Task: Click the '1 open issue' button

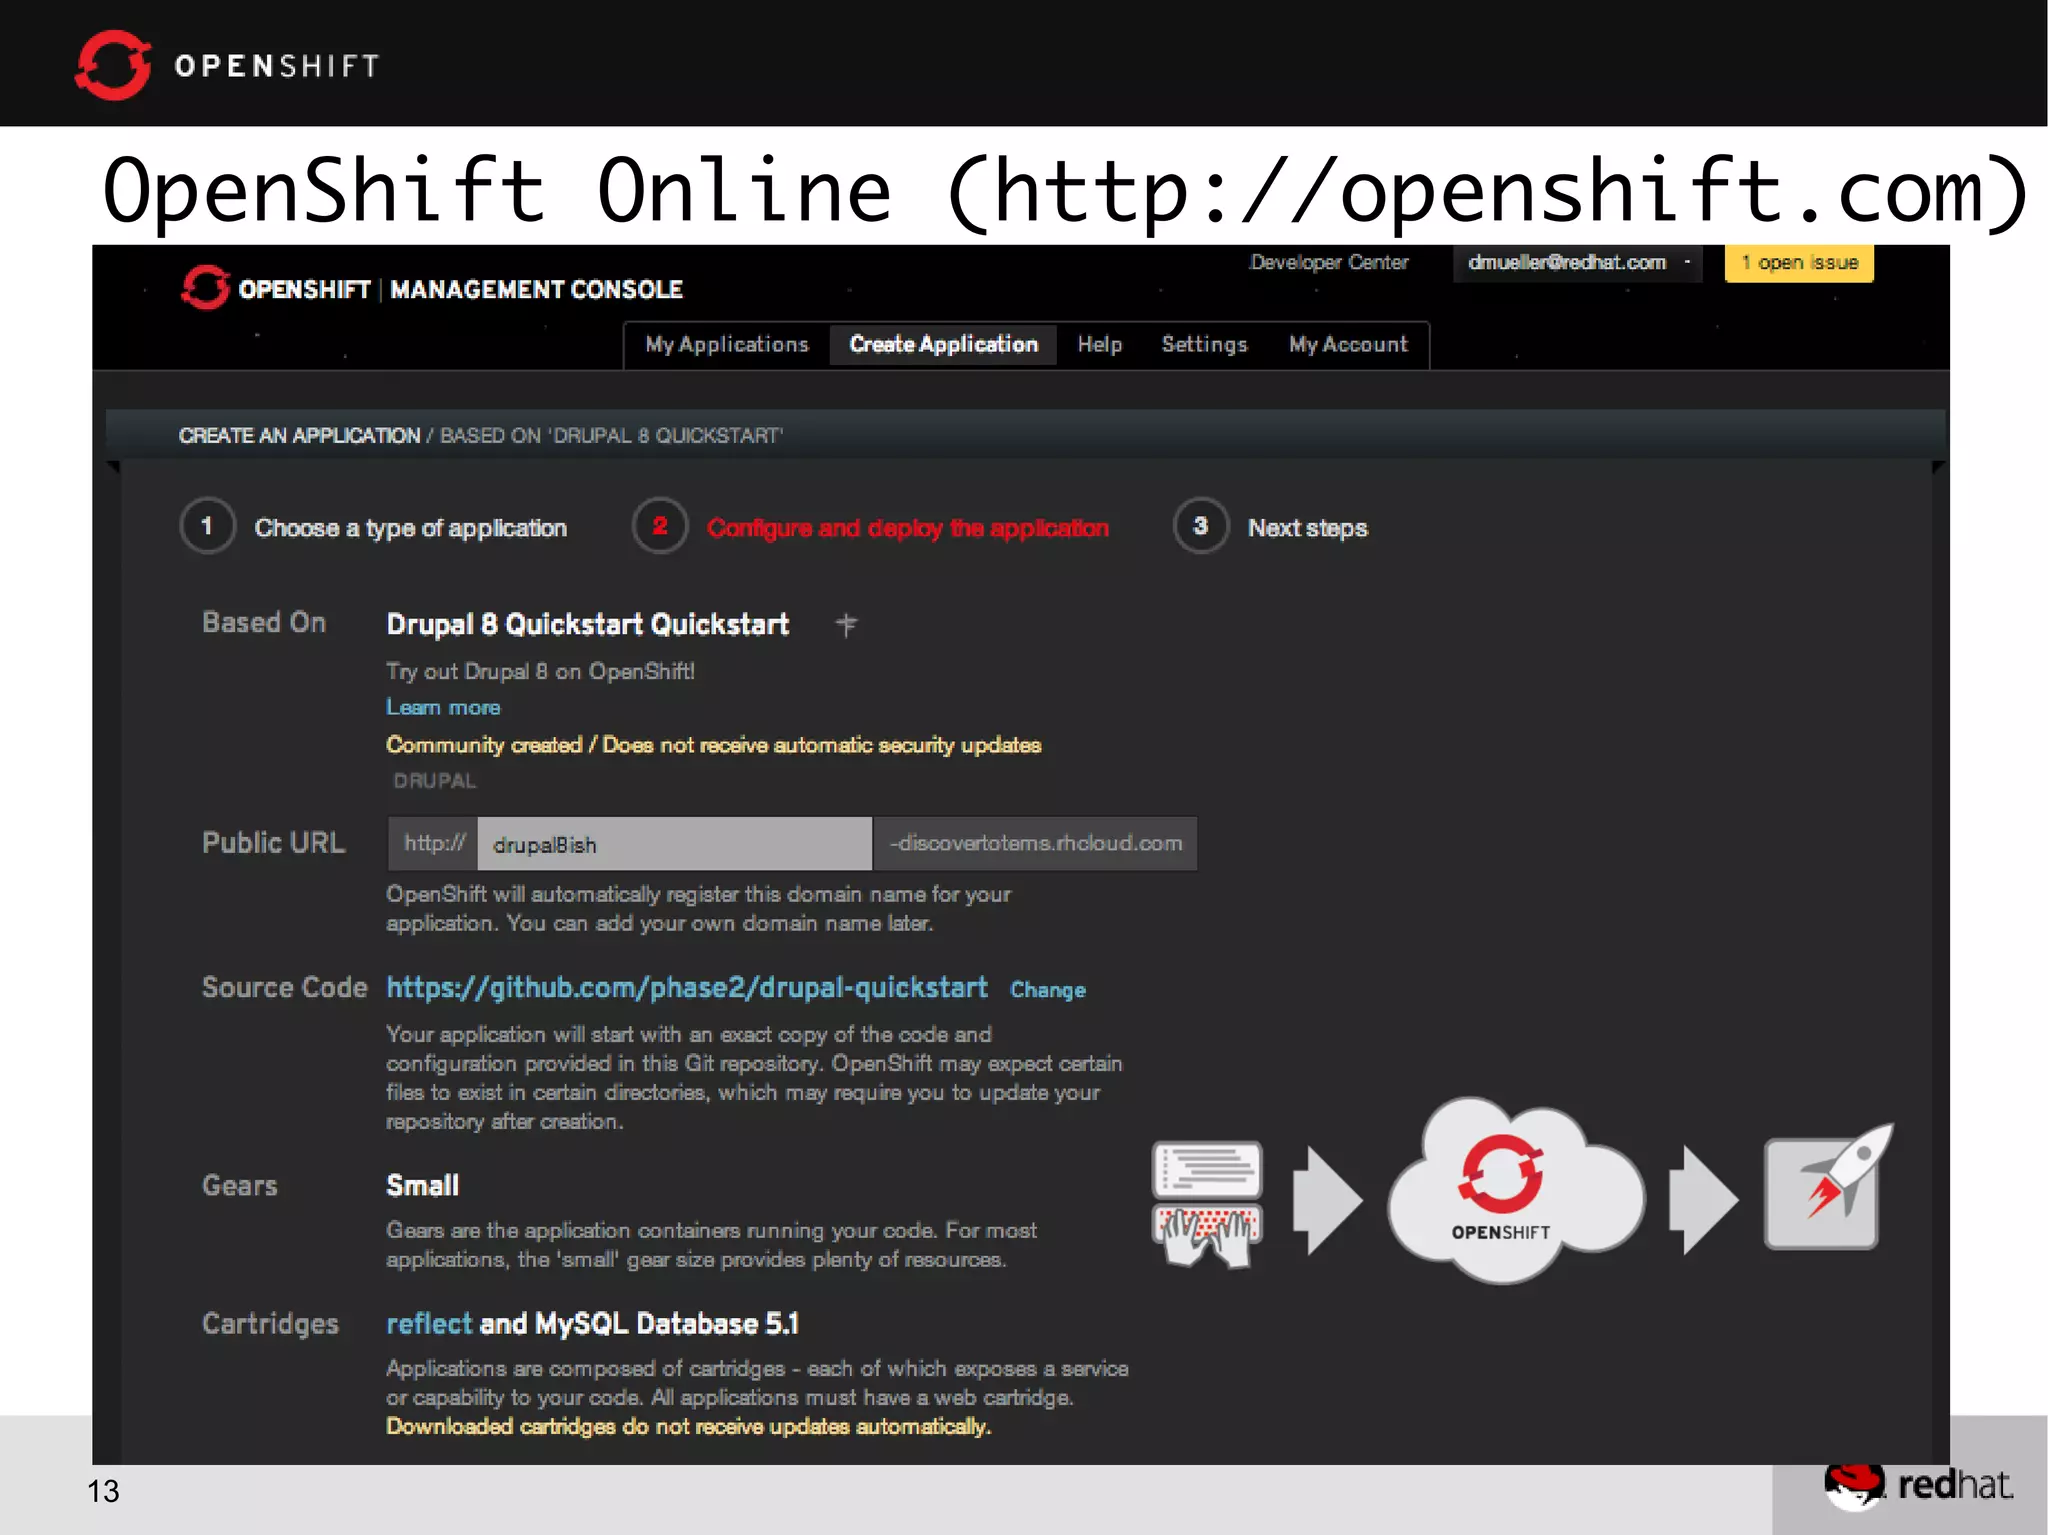Action: click(x=1799, y=263)
